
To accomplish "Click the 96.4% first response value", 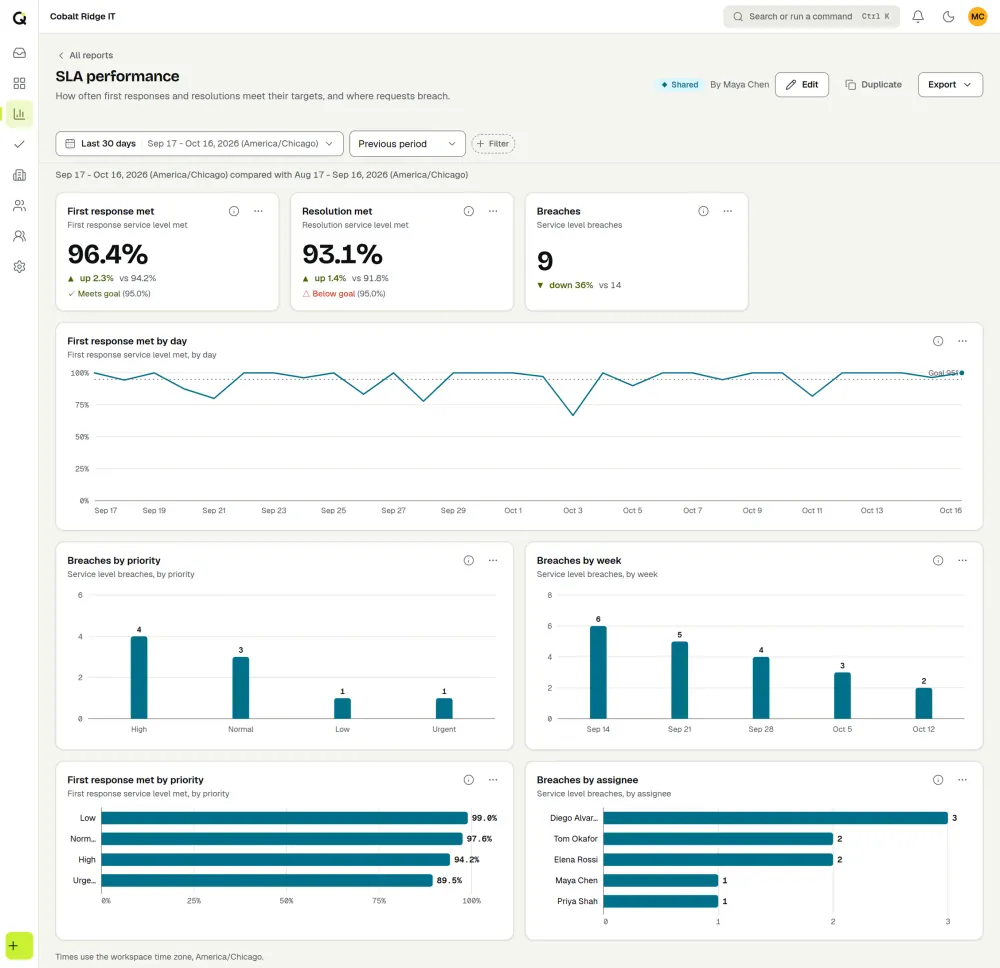I will pyautogui.click(x=108, y=254).
